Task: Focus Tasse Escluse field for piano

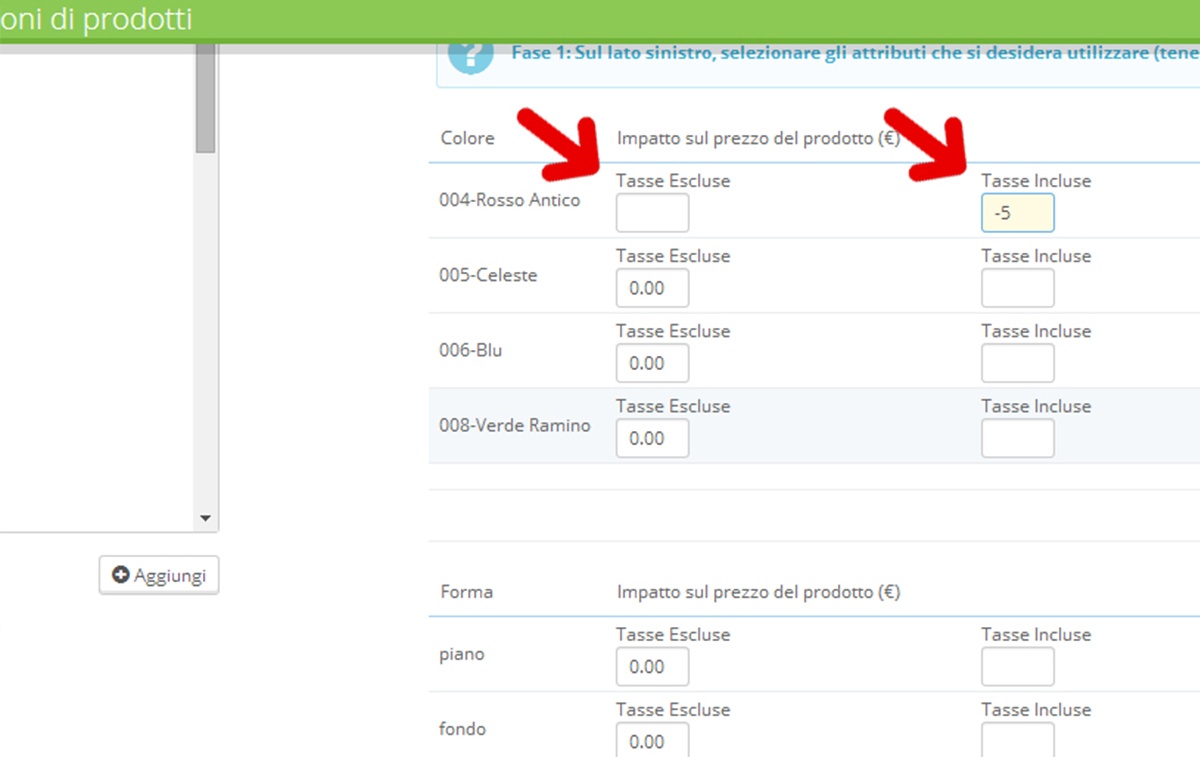Action: click(652, 667)
